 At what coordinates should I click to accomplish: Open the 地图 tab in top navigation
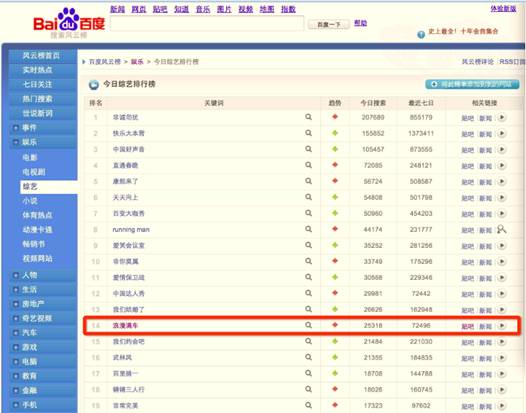coord(267,9)
